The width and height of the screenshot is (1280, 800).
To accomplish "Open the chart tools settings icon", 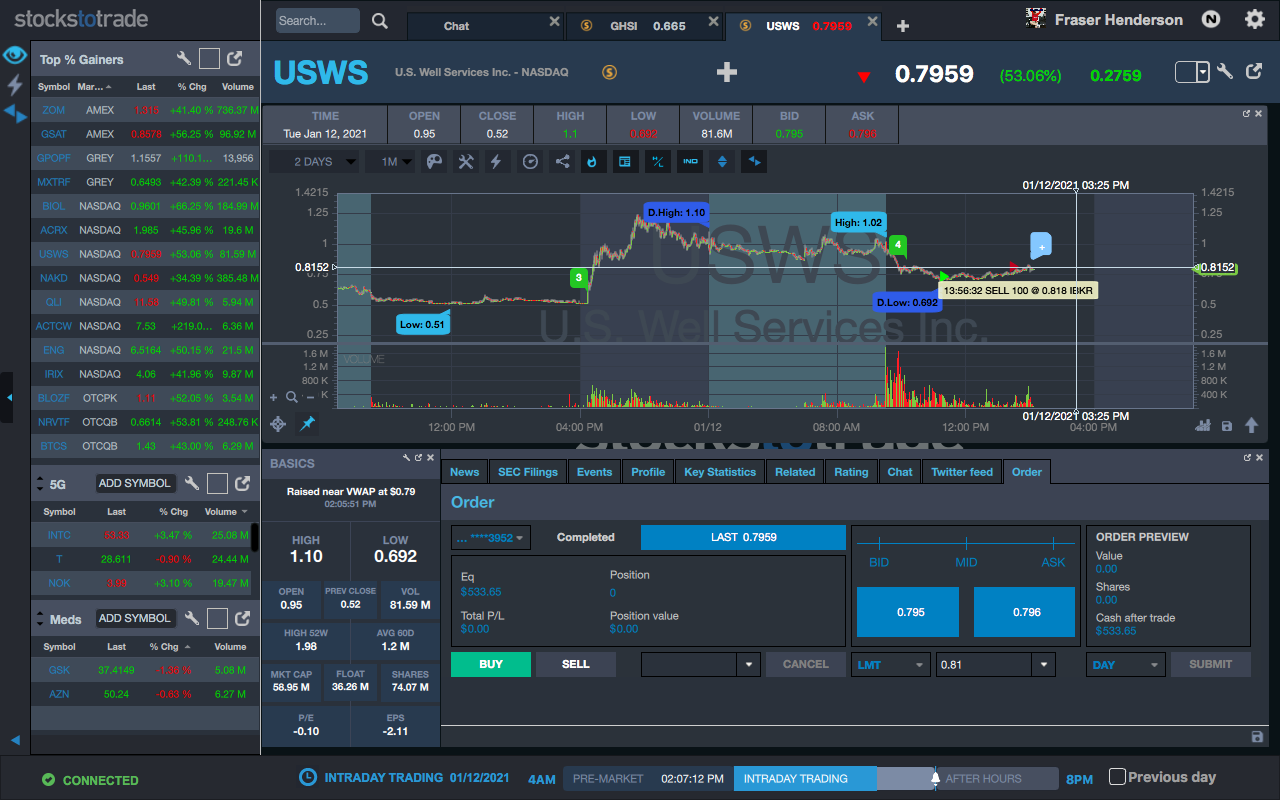I will click(465, 161).
